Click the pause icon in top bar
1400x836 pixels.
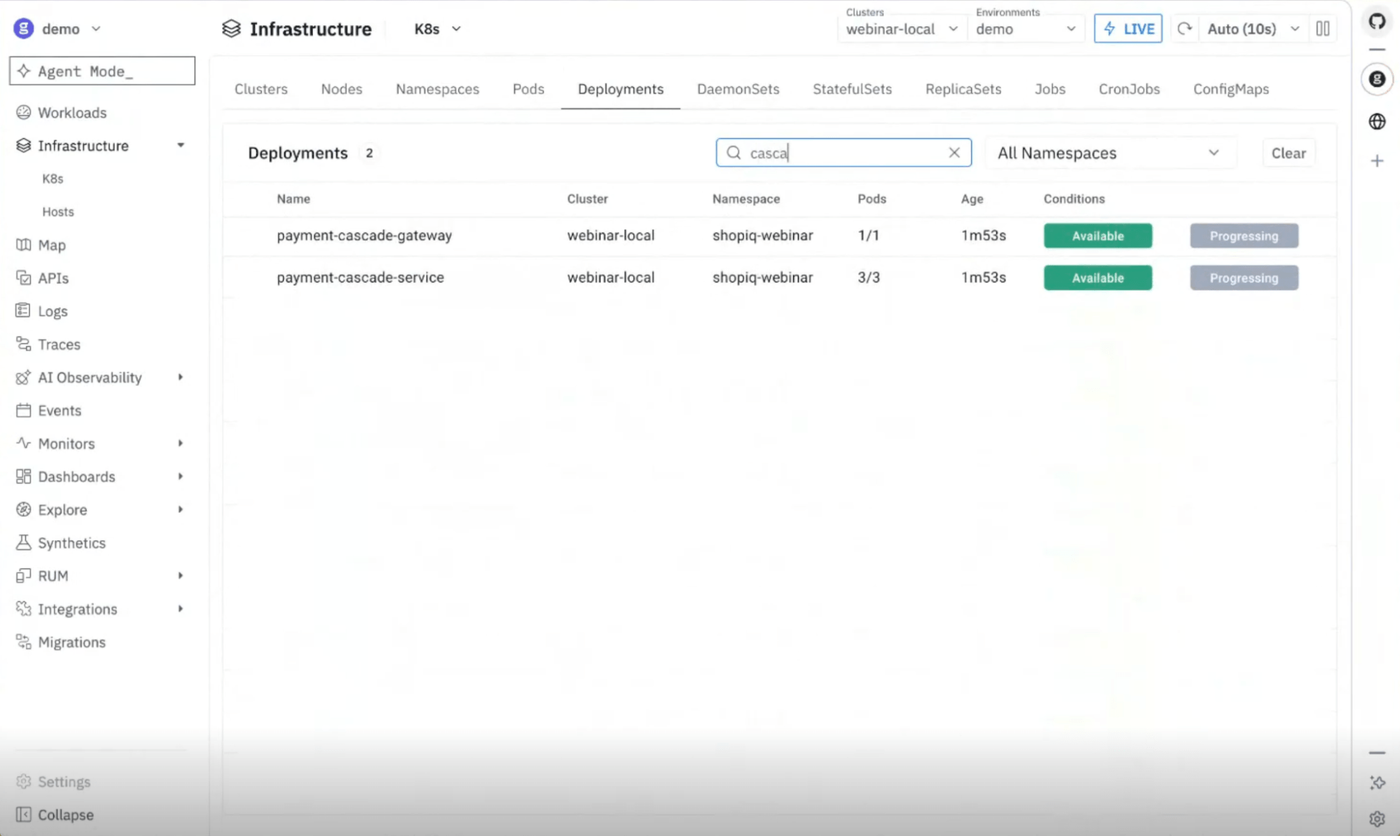point(1323,29)
